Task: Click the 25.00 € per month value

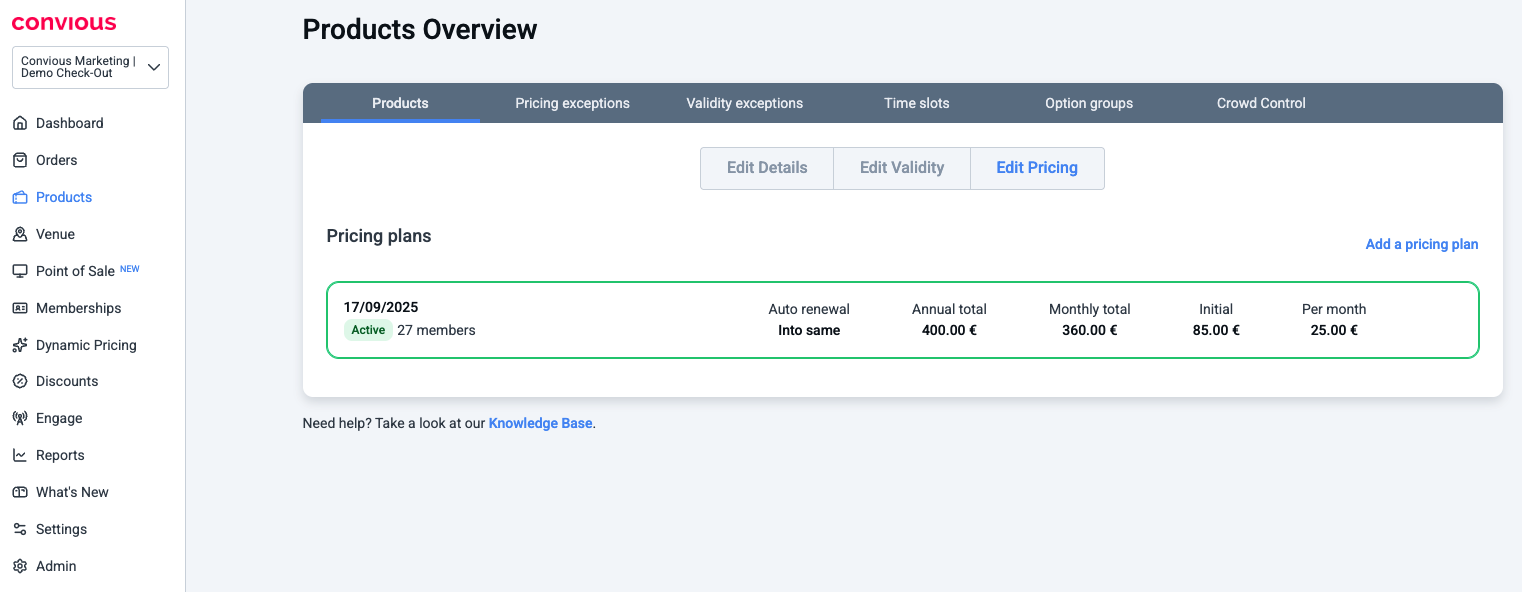Action: point(1334,330)
